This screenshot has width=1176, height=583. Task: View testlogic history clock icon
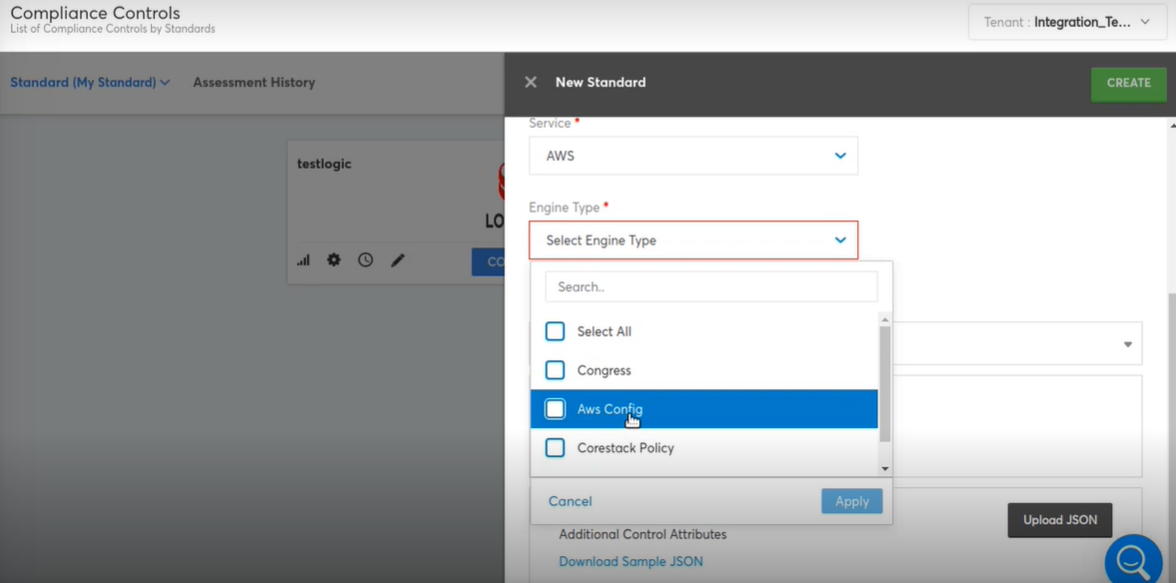[365, 260]
